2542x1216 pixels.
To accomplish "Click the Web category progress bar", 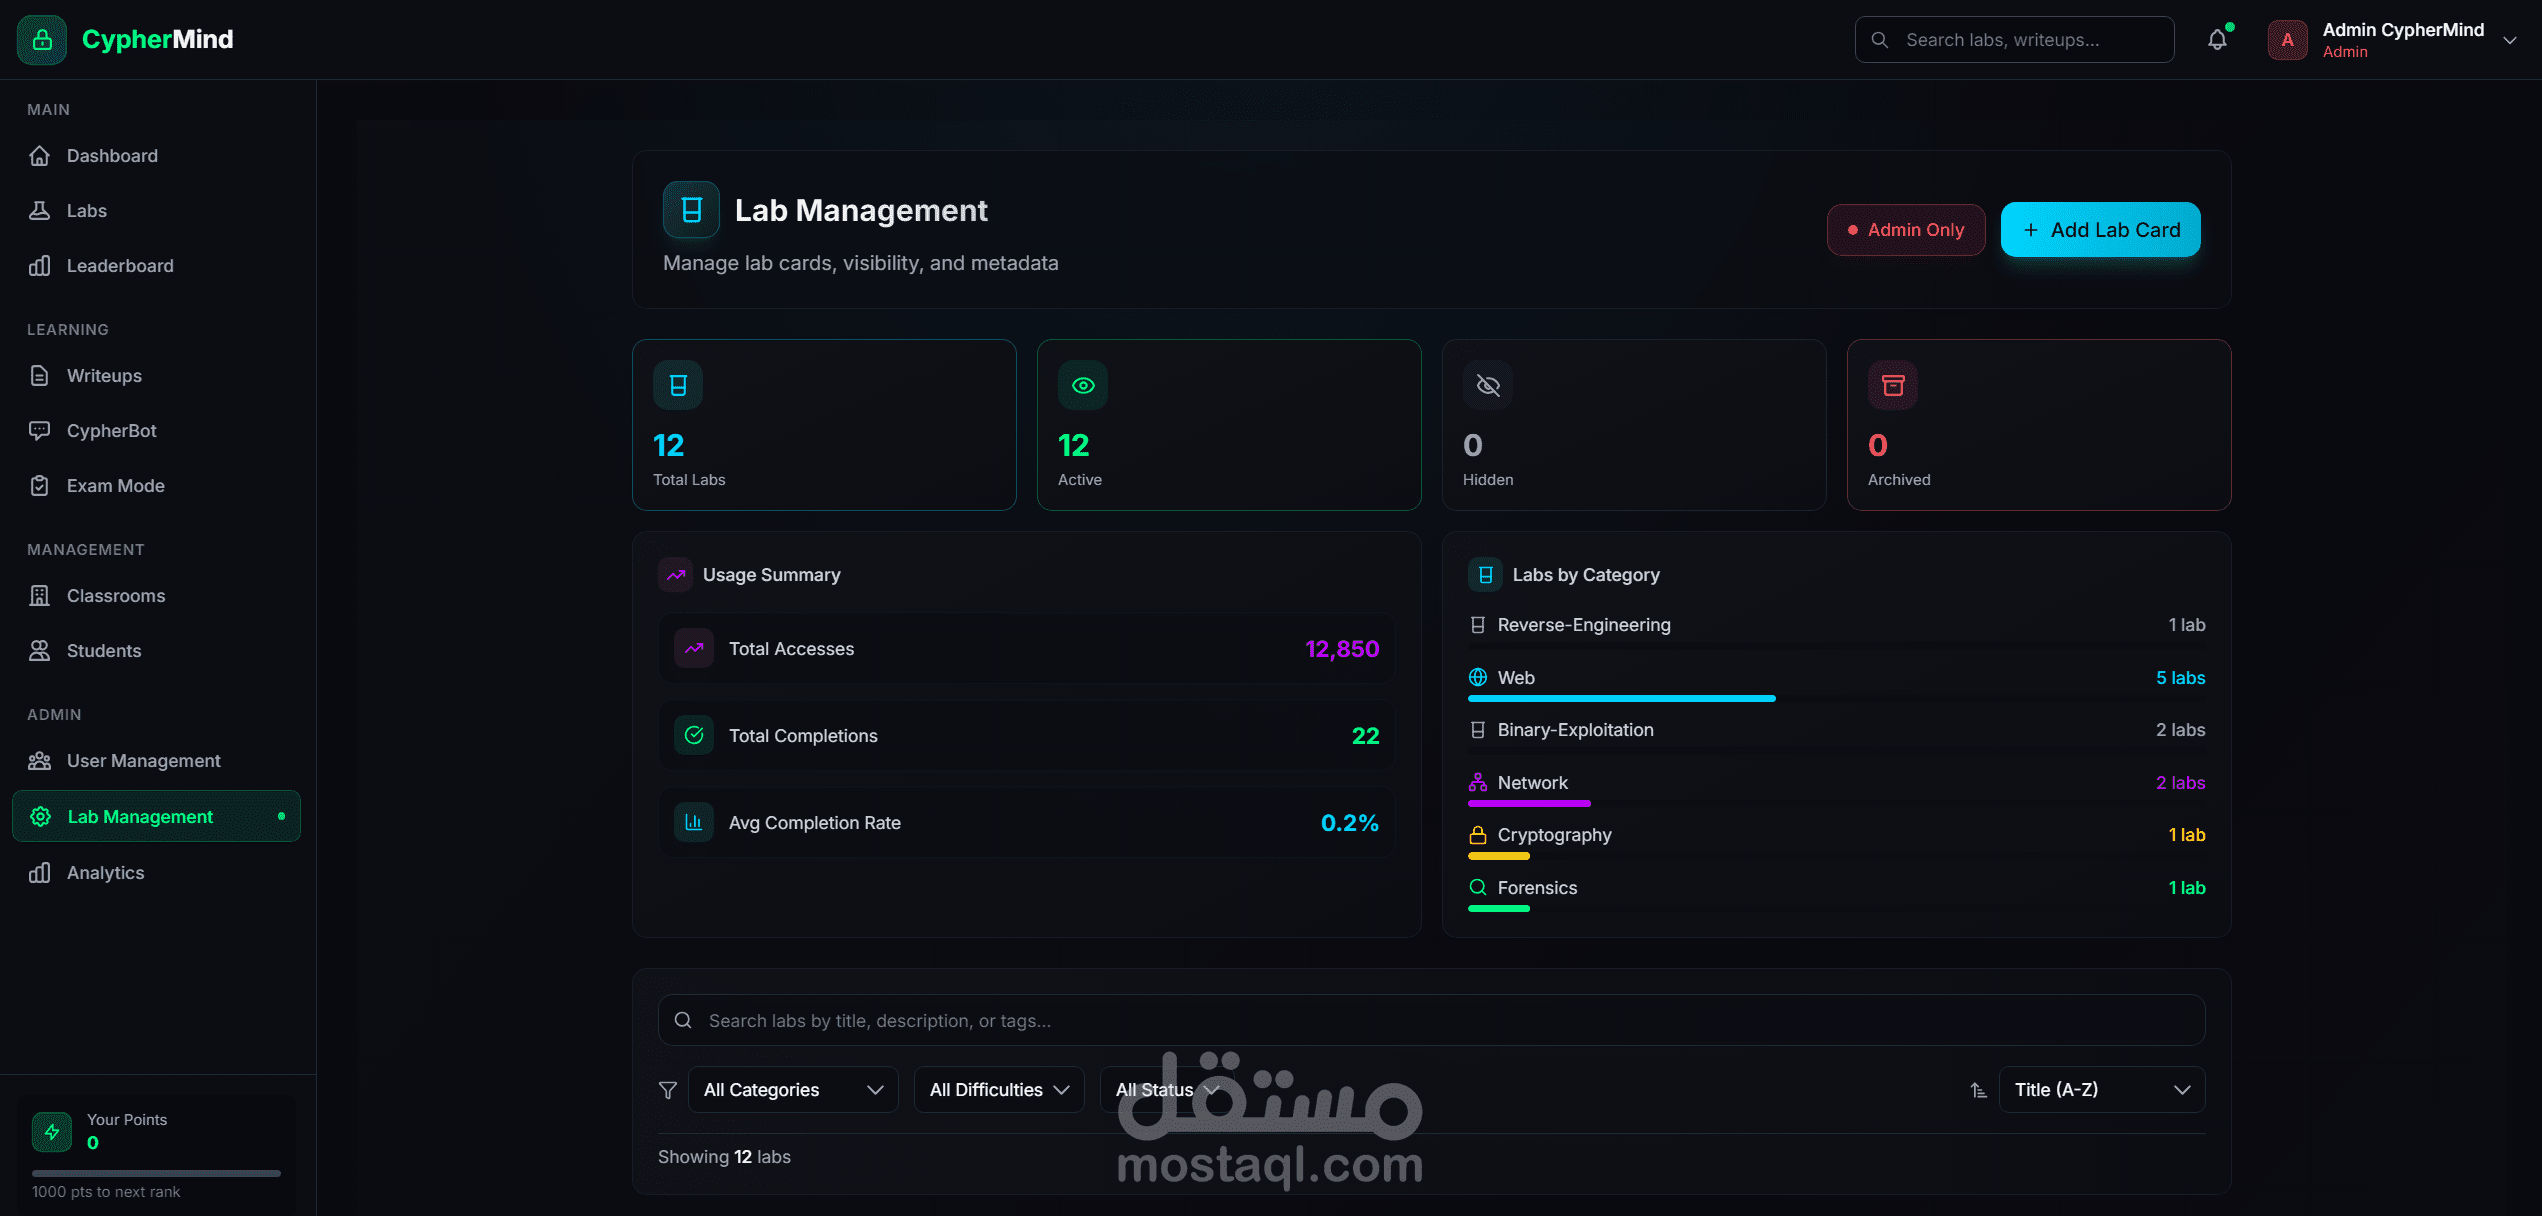I will 1621,698.
